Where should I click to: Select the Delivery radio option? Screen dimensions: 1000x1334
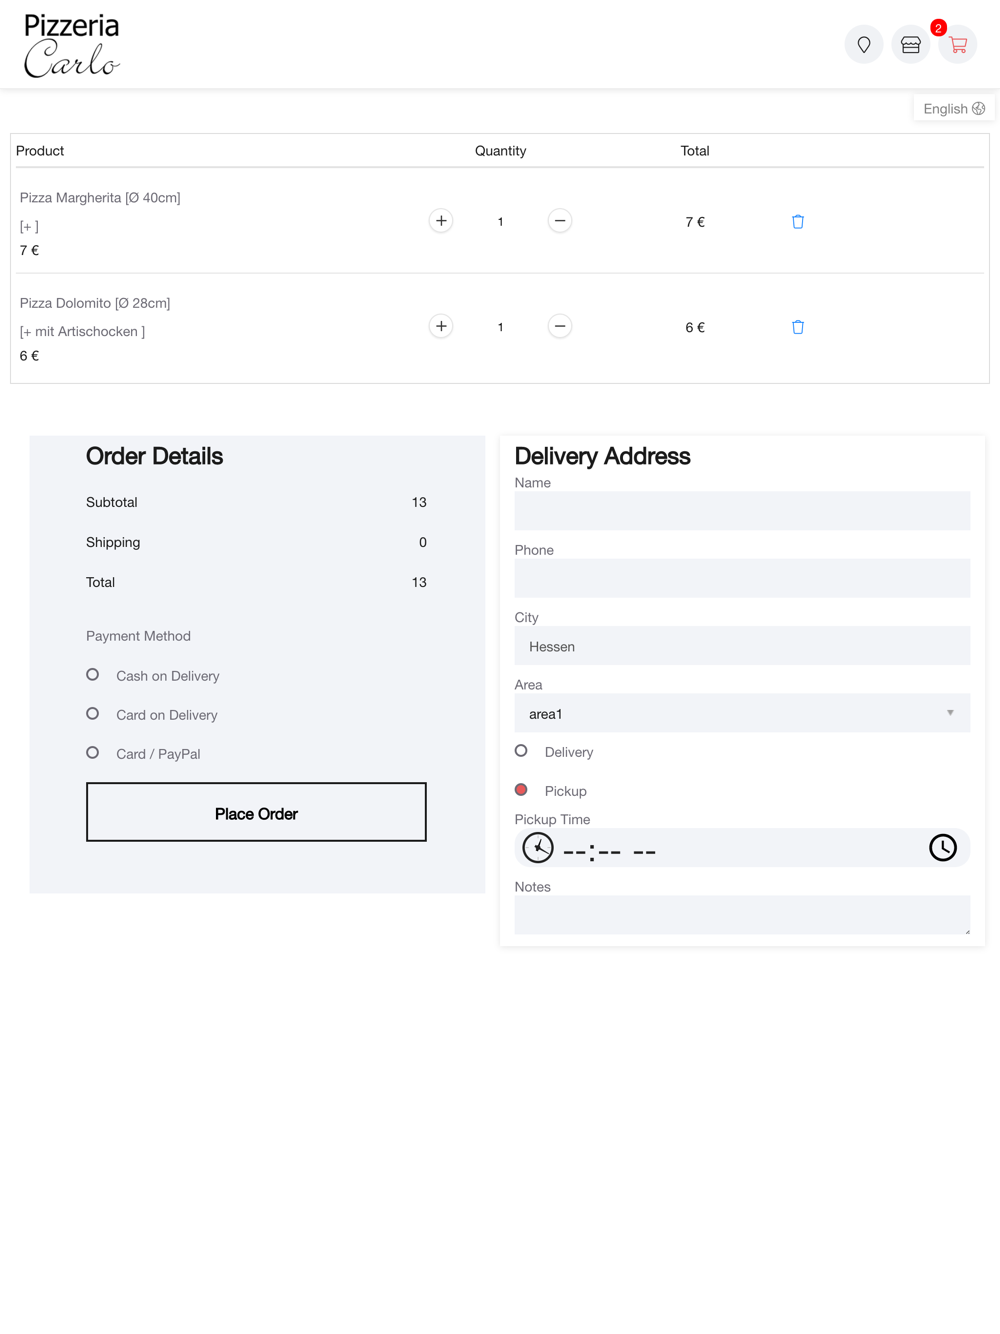tap(521, 751)
